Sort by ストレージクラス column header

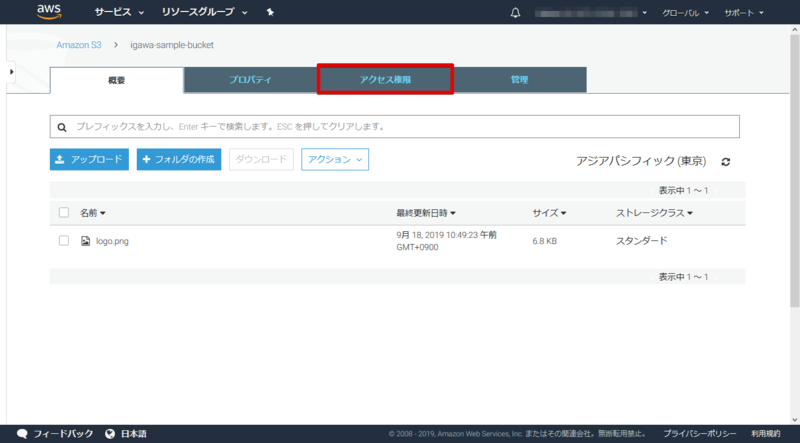point(654,213)
